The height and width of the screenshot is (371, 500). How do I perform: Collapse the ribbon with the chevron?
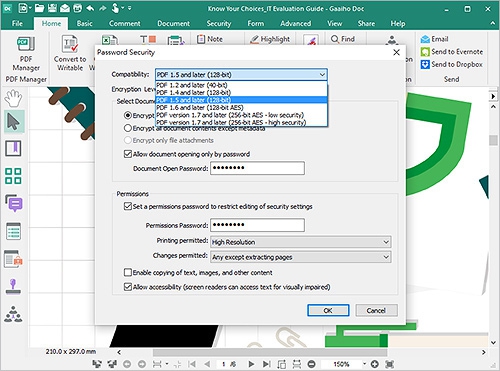(x=492, y=23)
